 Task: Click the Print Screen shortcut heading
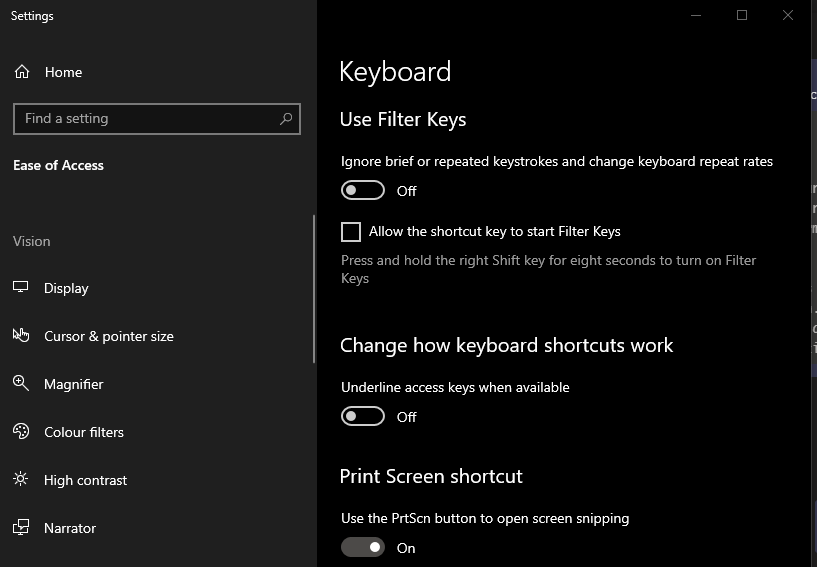coord(431,476)
